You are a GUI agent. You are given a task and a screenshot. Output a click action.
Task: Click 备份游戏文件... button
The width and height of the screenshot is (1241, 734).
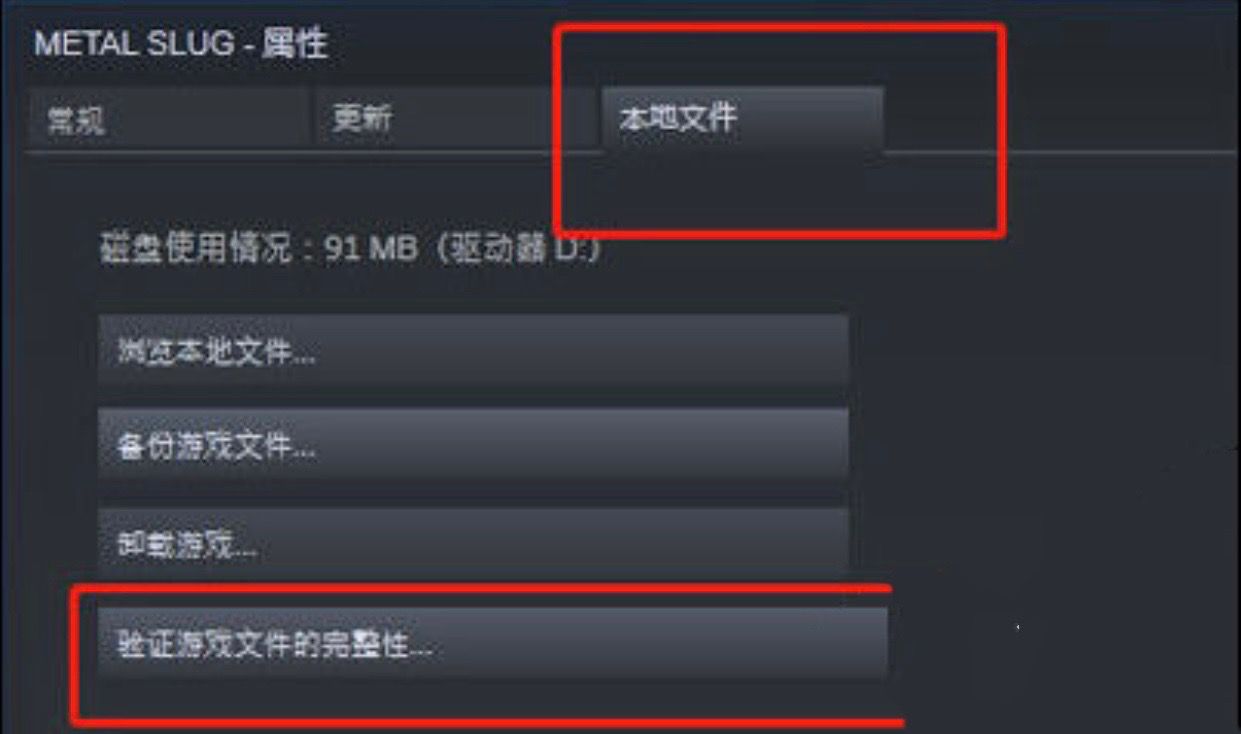(473, 446)
